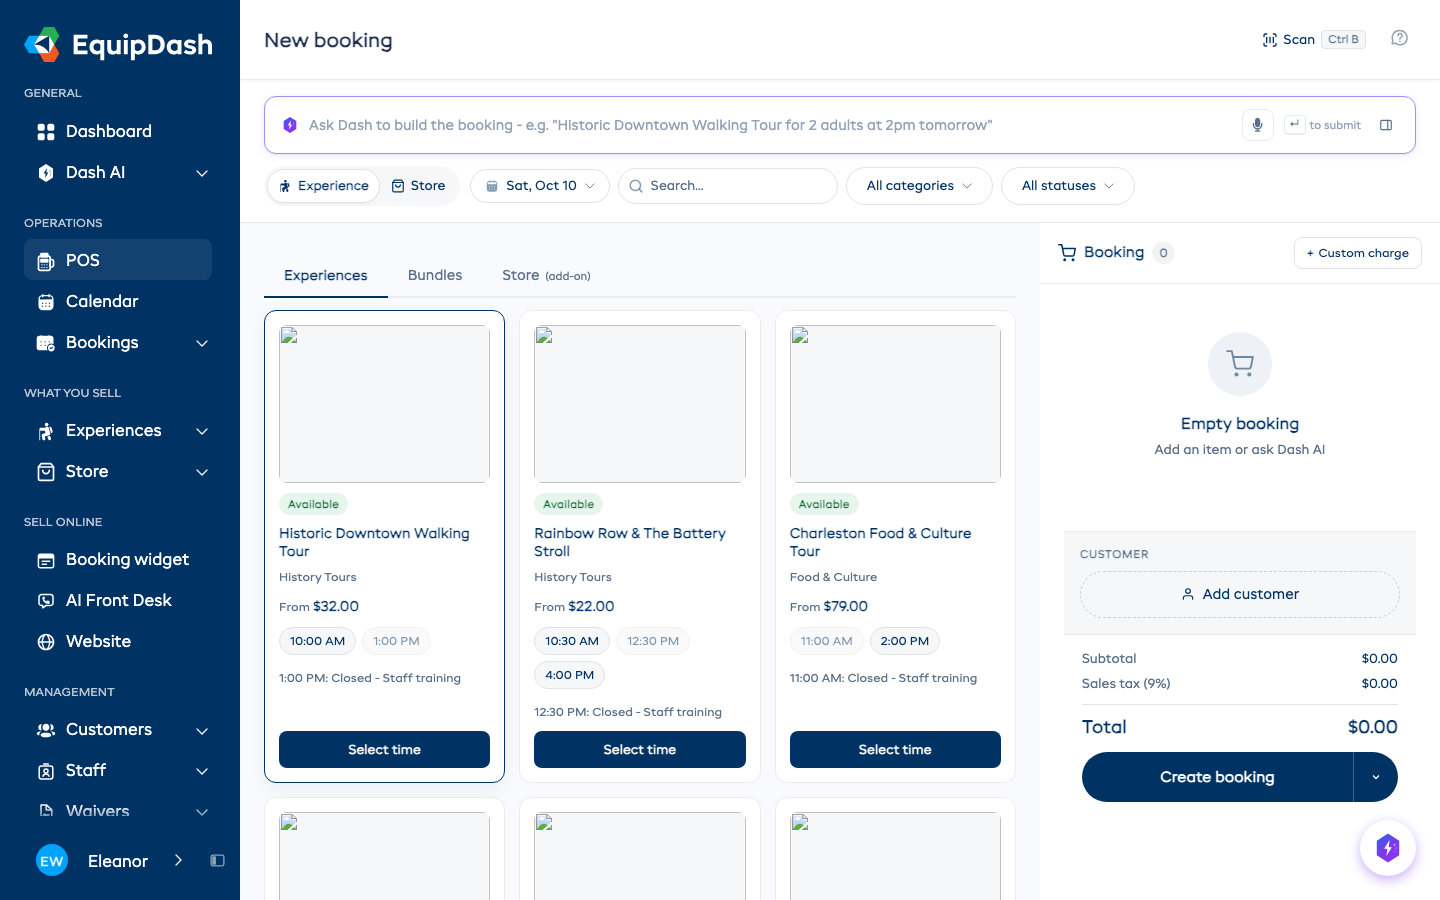Click the Add customer button
Viewport: 1440px width, 900px height.
(1240, 594)
